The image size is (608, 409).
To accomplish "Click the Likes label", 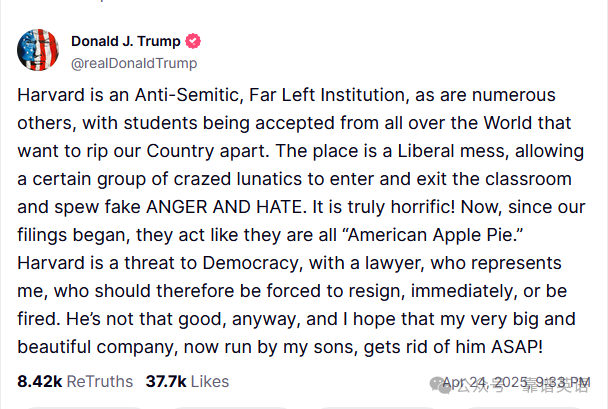I will (x=210, y=381).
